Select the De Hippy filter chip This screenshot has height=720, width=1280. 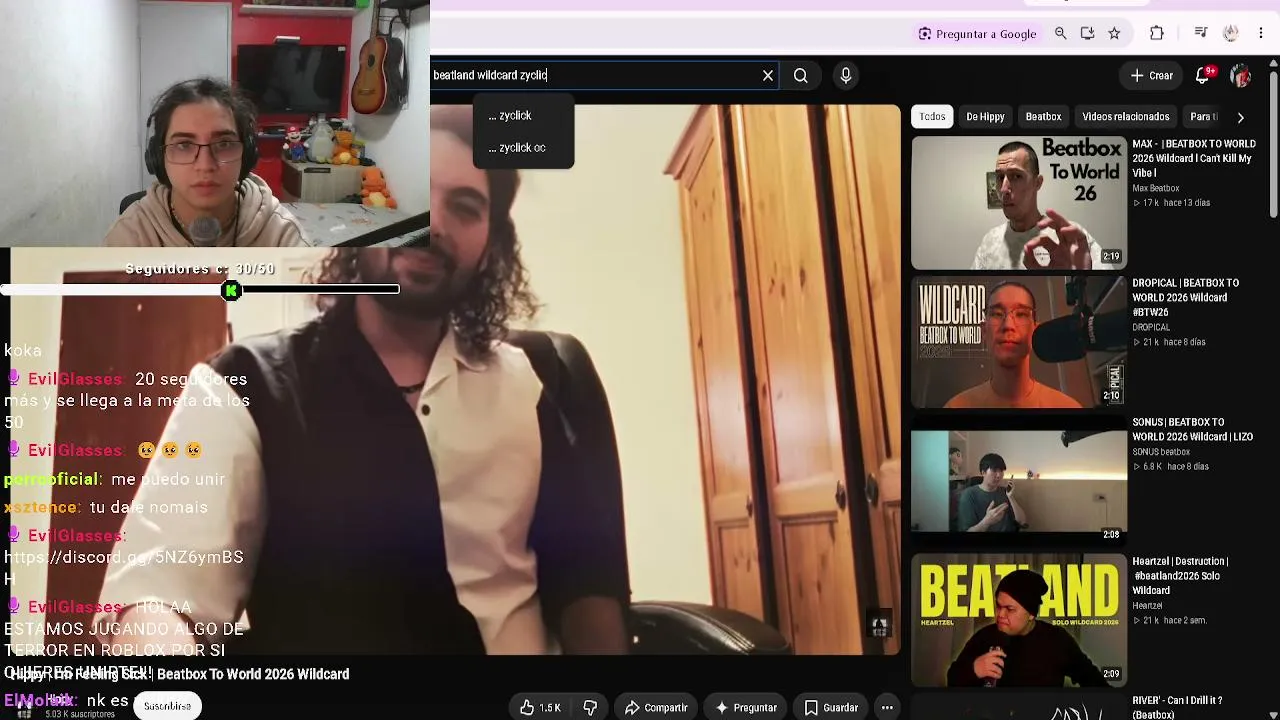click(x=985, y=117)
